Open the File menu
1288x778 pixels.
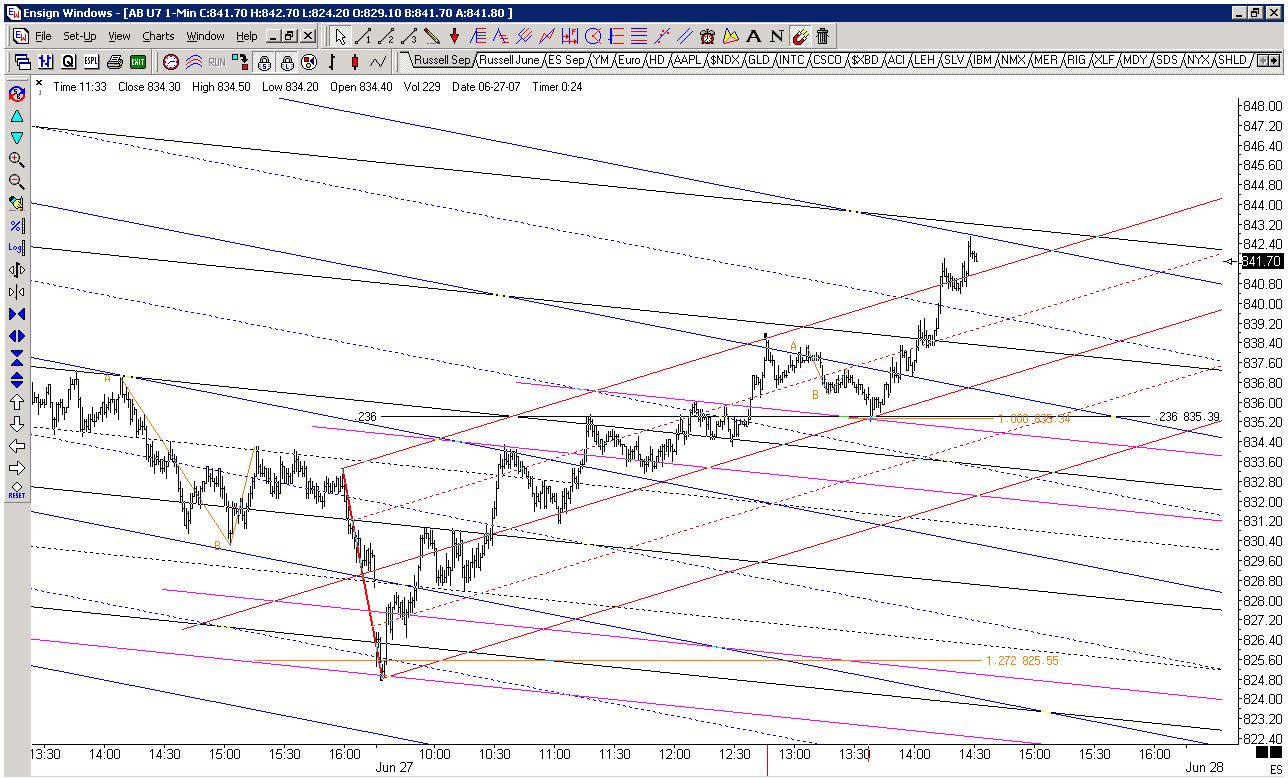pos(43,36)
